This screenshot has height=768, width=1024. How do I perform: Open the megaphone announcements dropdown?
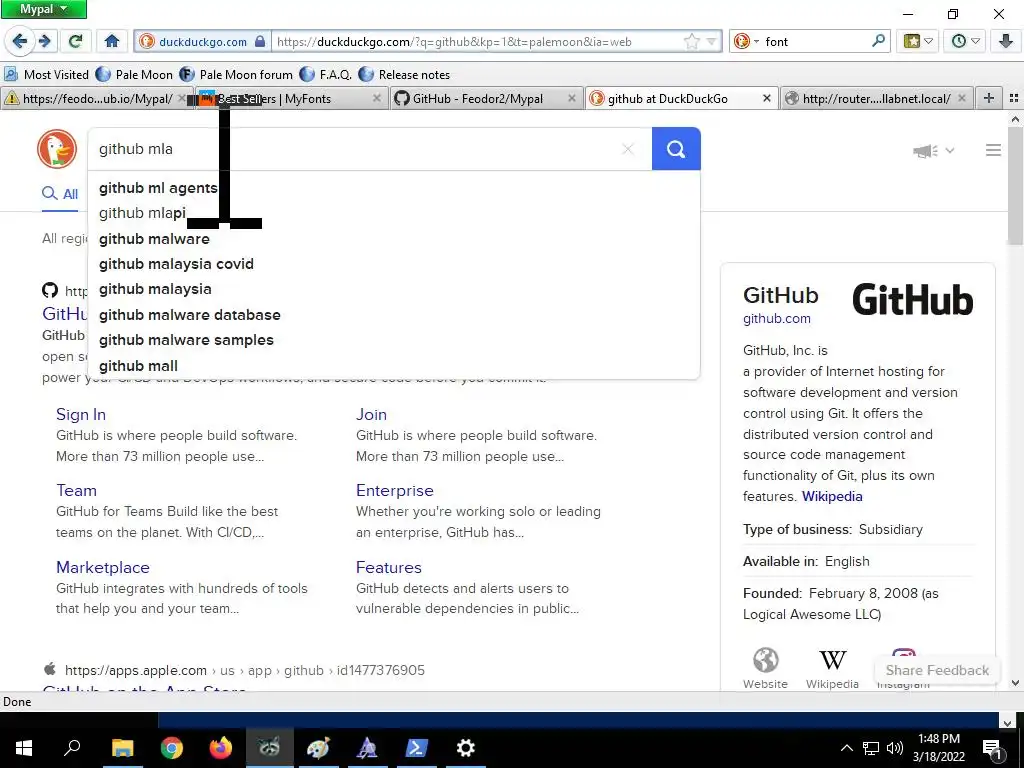pos(934,151)
